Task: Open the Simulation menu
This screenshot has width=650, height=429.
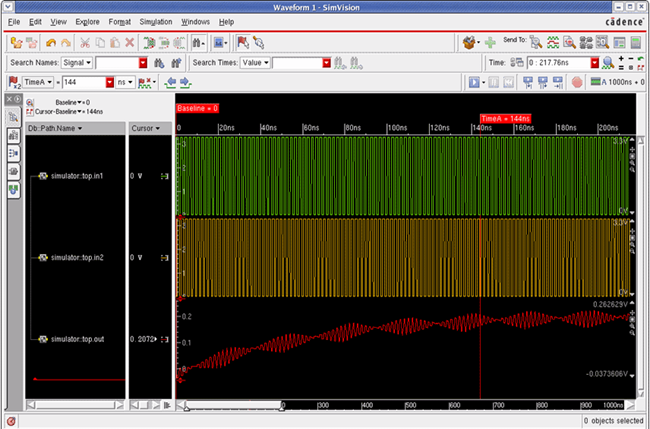Action: 155,21
